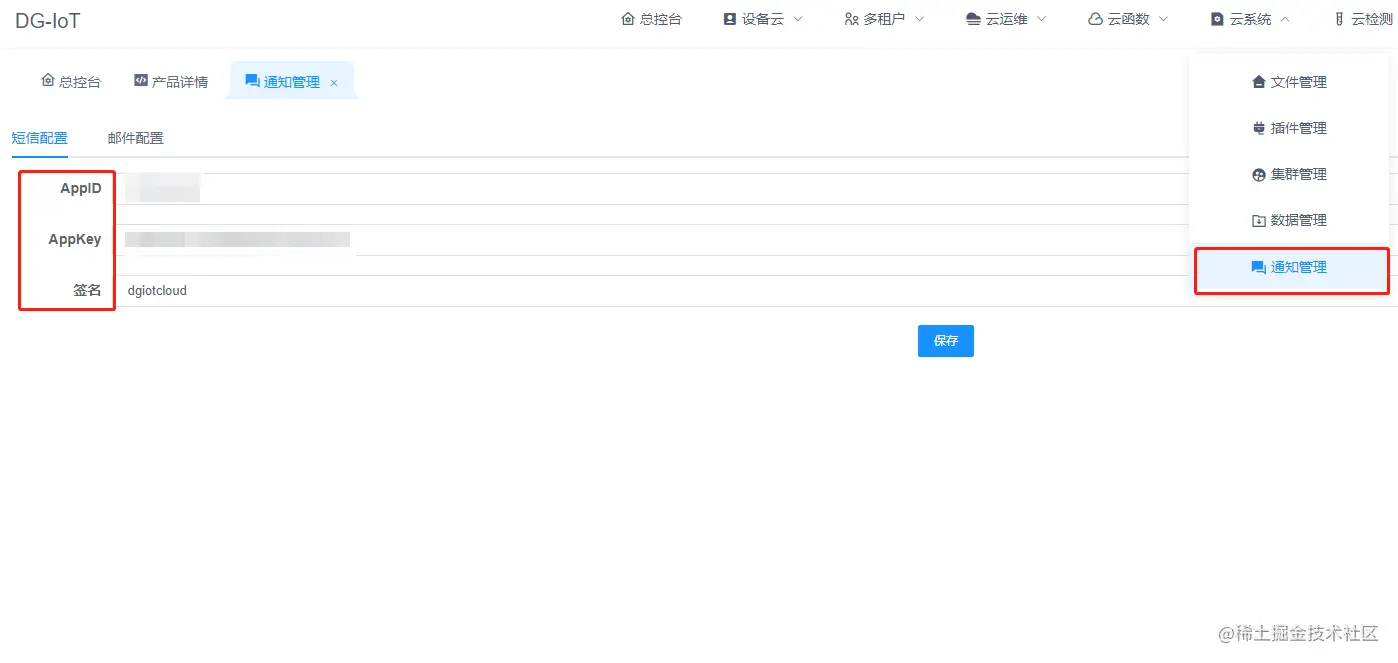Click the chat icon on the 通知管理 tab
Image resolution: width=1398 pixels, height=663 pixels.
[x=252, y=81]
